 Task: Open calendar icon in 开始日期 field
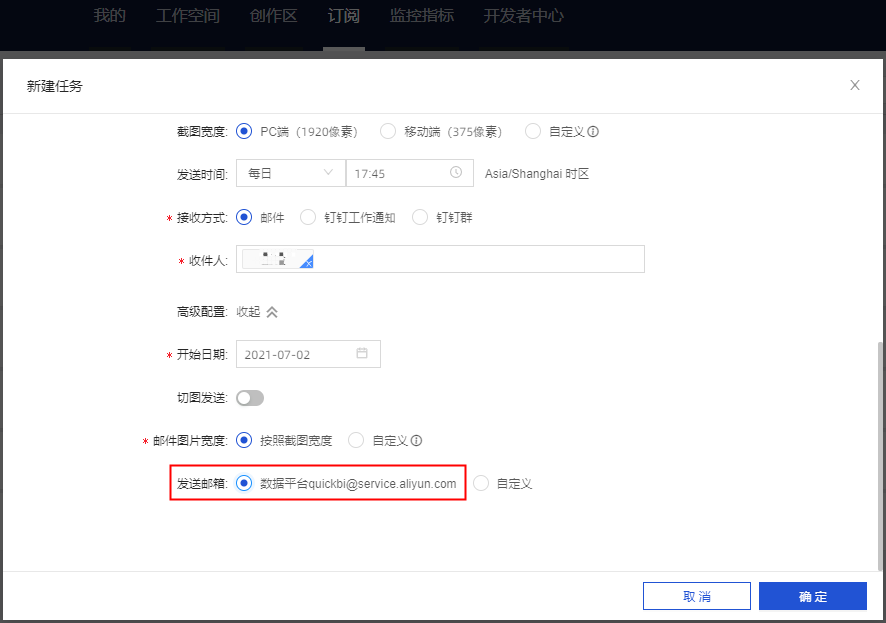[x=362, y=353]
